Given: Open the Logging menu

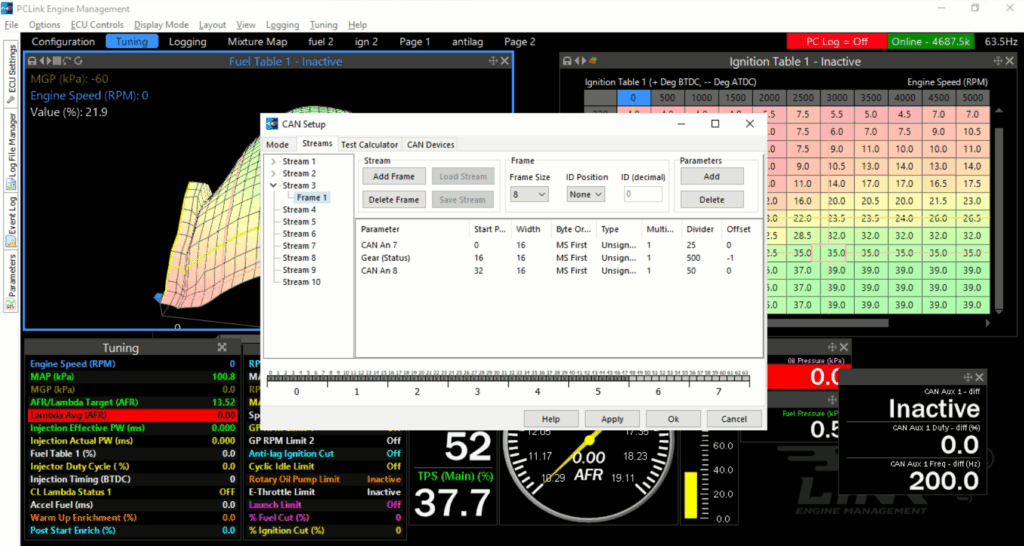Looking at the screenshot, I should coord(282,25).
